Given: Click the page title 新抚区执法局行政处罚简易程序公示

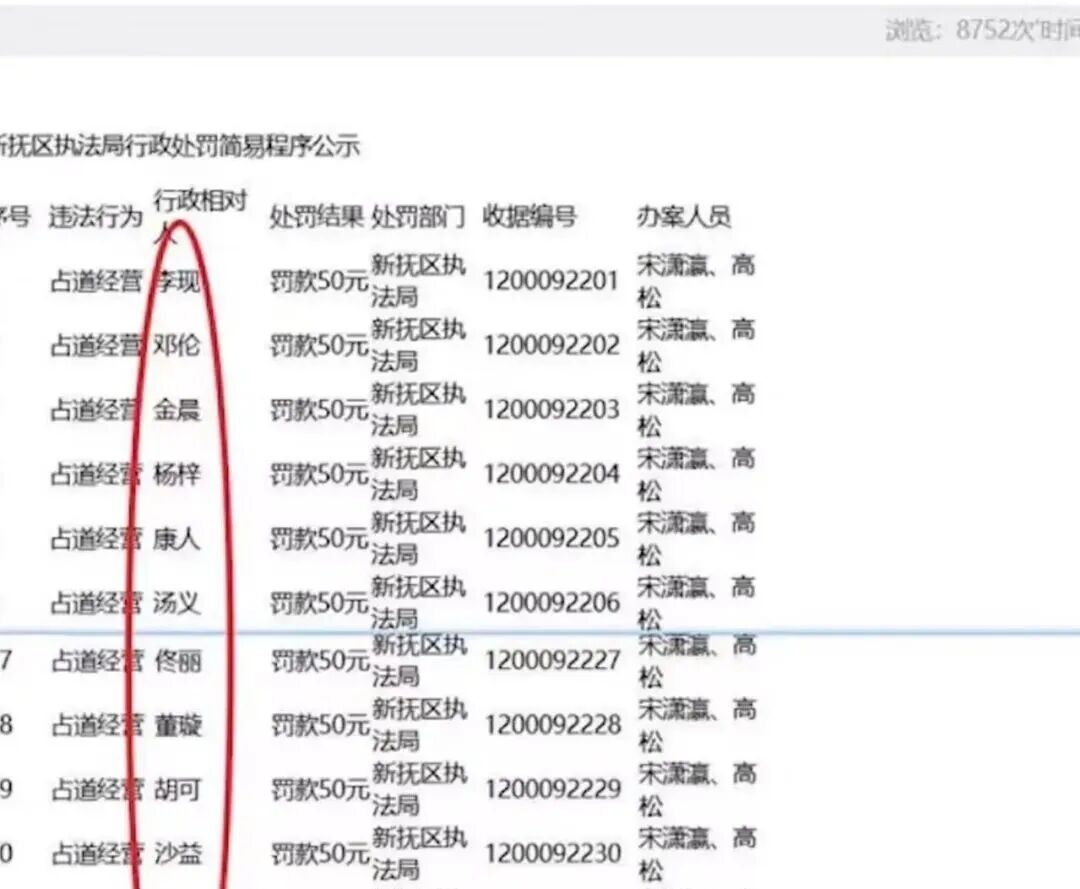Looking at the screenshot, I should pyautogui.click(x=180, y=147).
